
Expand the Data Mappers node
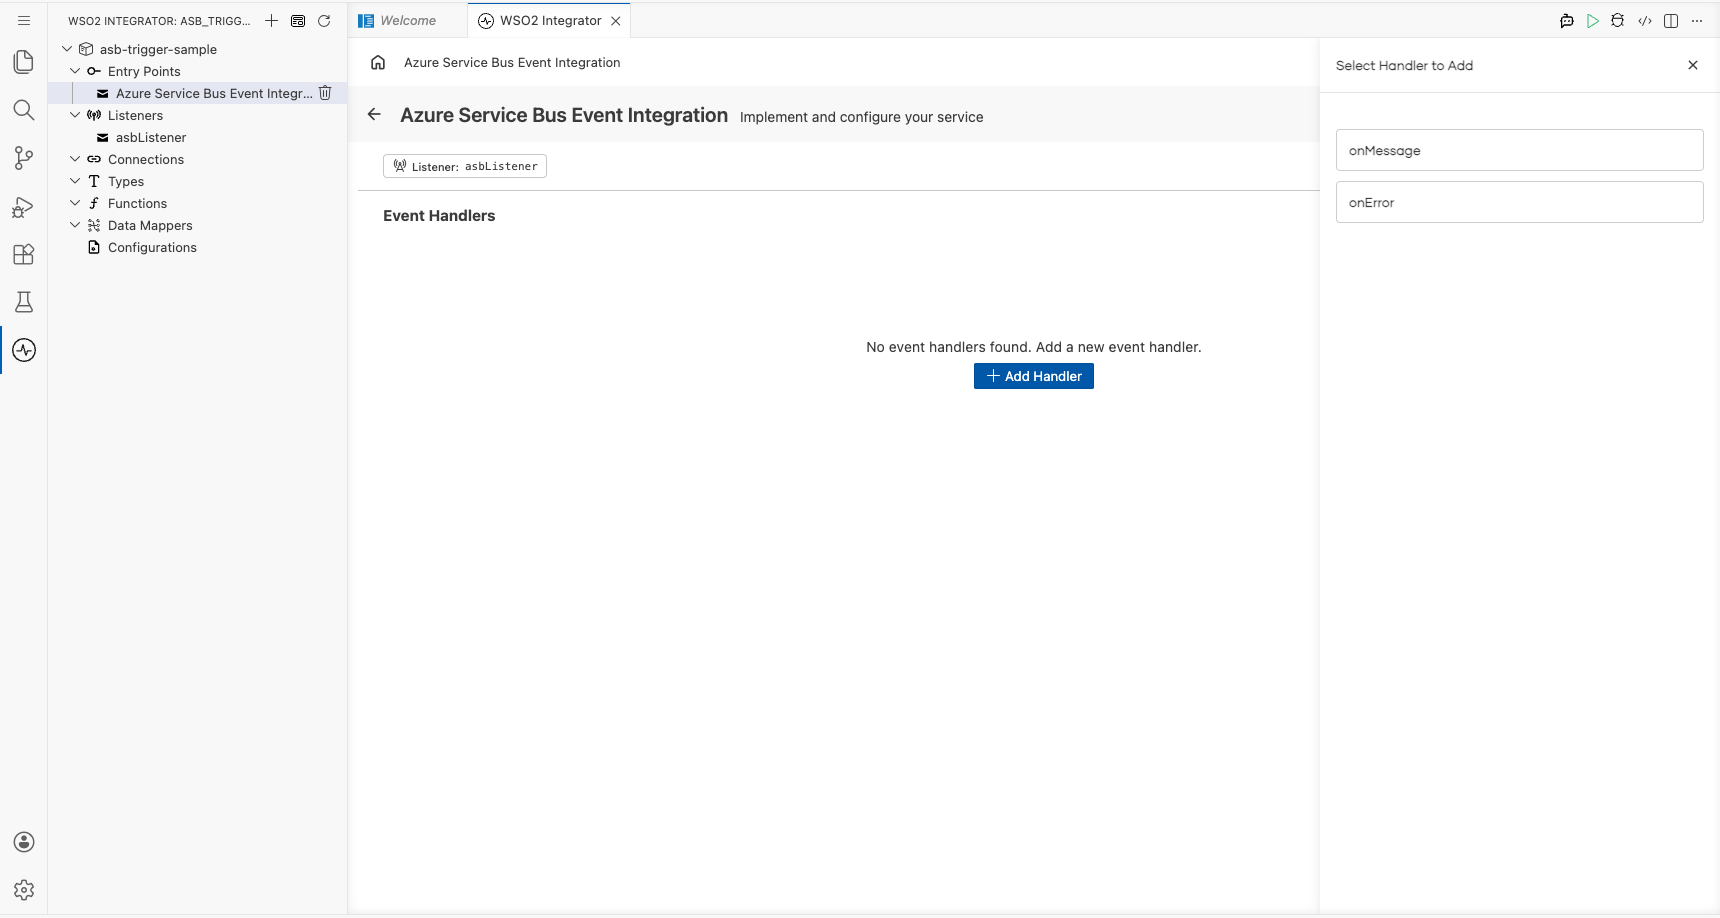[x=75, y=225]
